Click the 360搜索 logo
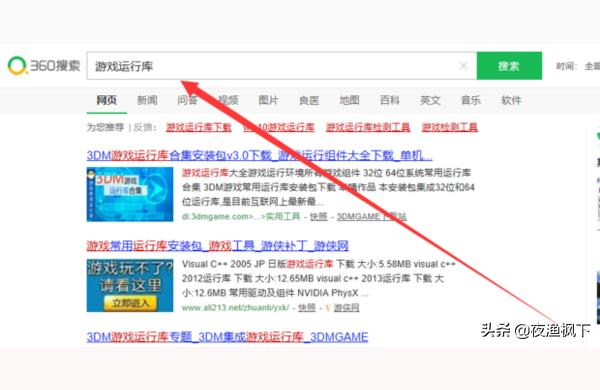 tap(44, 66)
